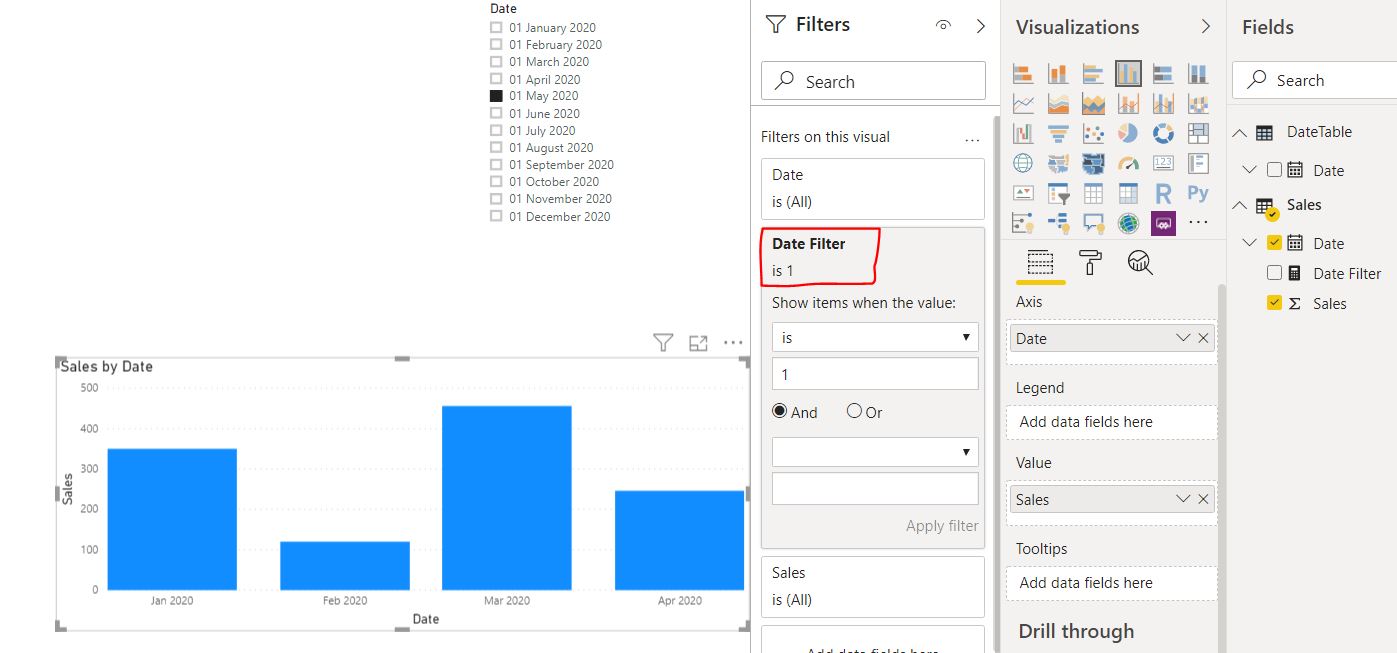Tick the Date Filter field checkbox
Screen dimensions: 1397x653
click(1274, 273)
